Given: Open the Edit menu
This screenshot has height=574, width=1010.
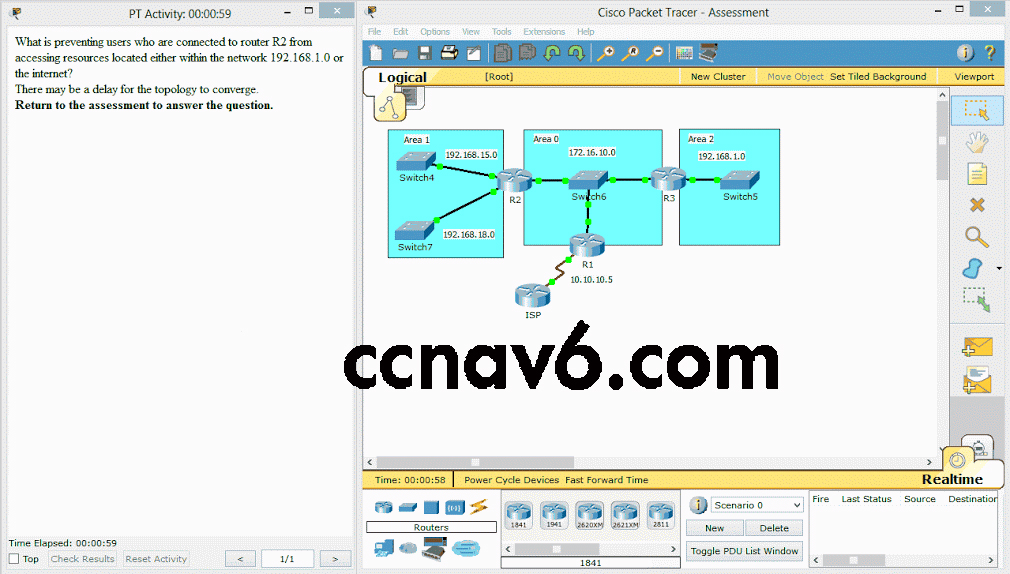Looking at the screenshot, I should click(x=401, y=32).
